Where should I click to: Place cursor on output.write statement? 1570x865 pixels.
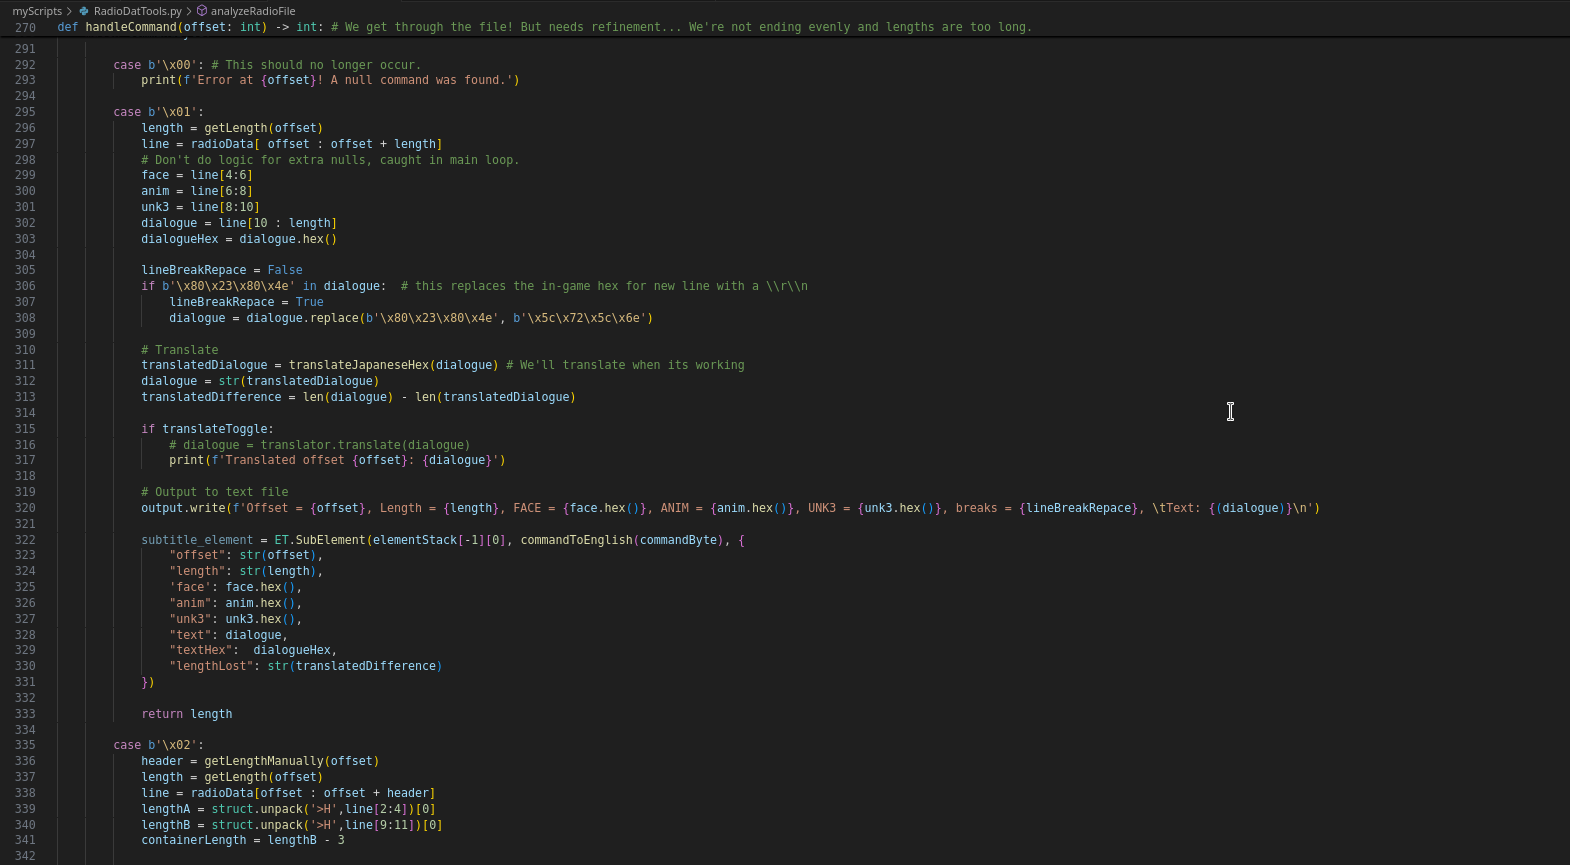pos(182,508)
